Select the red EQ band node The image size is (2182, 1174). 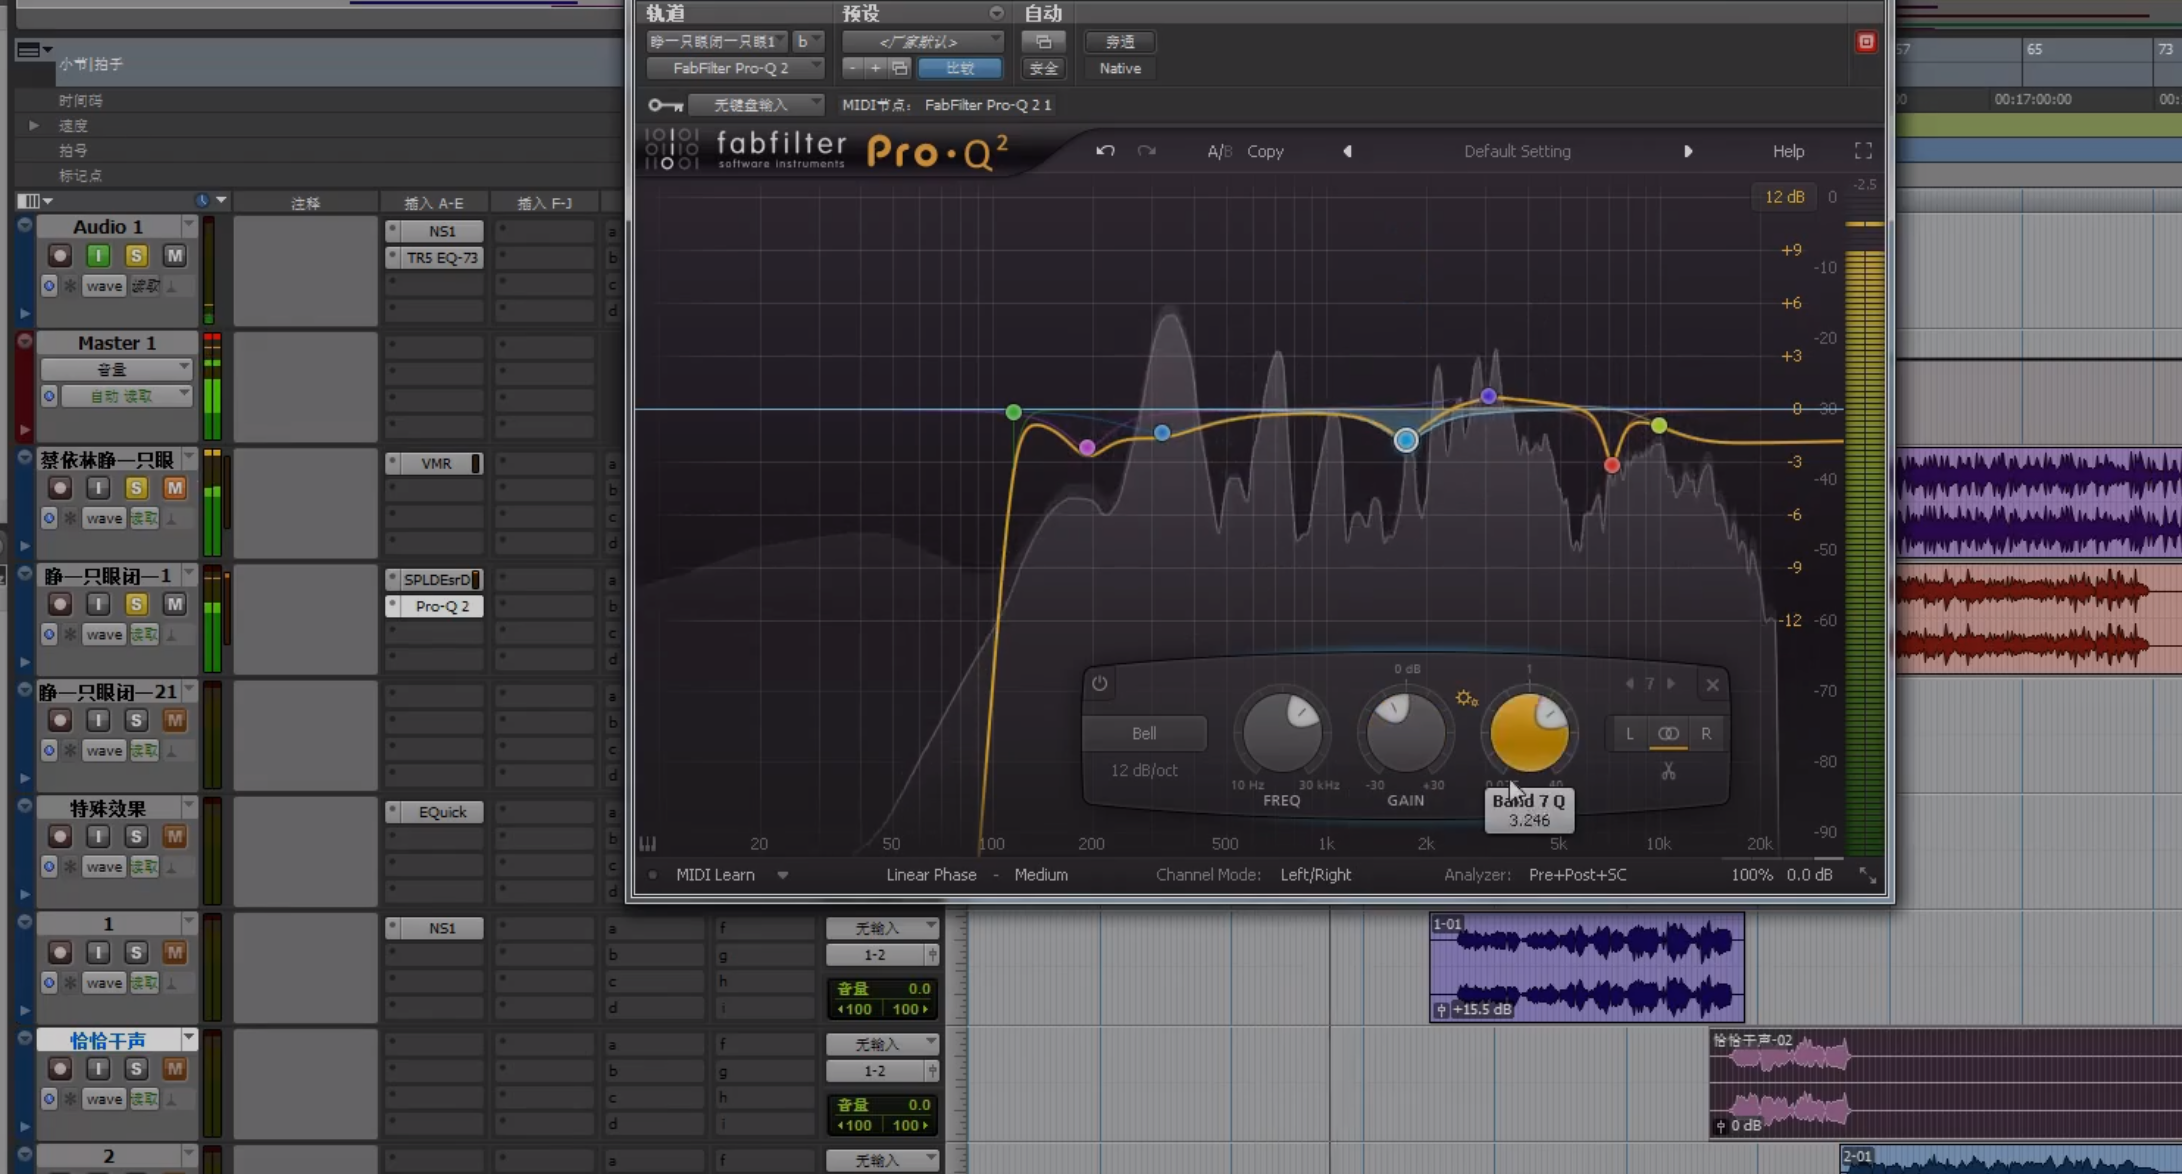pyautogui.click(x=1611, y=465)
